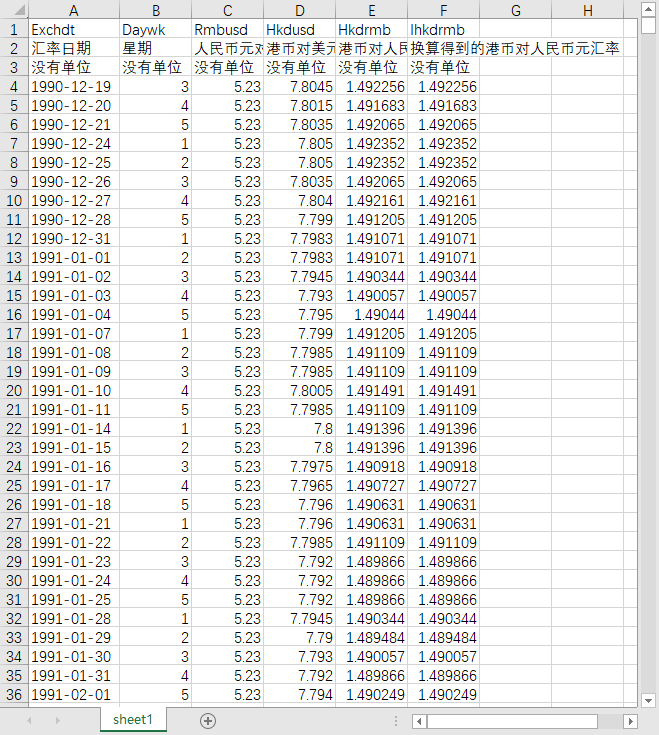Select all cells via corner button

click(14, 9)
